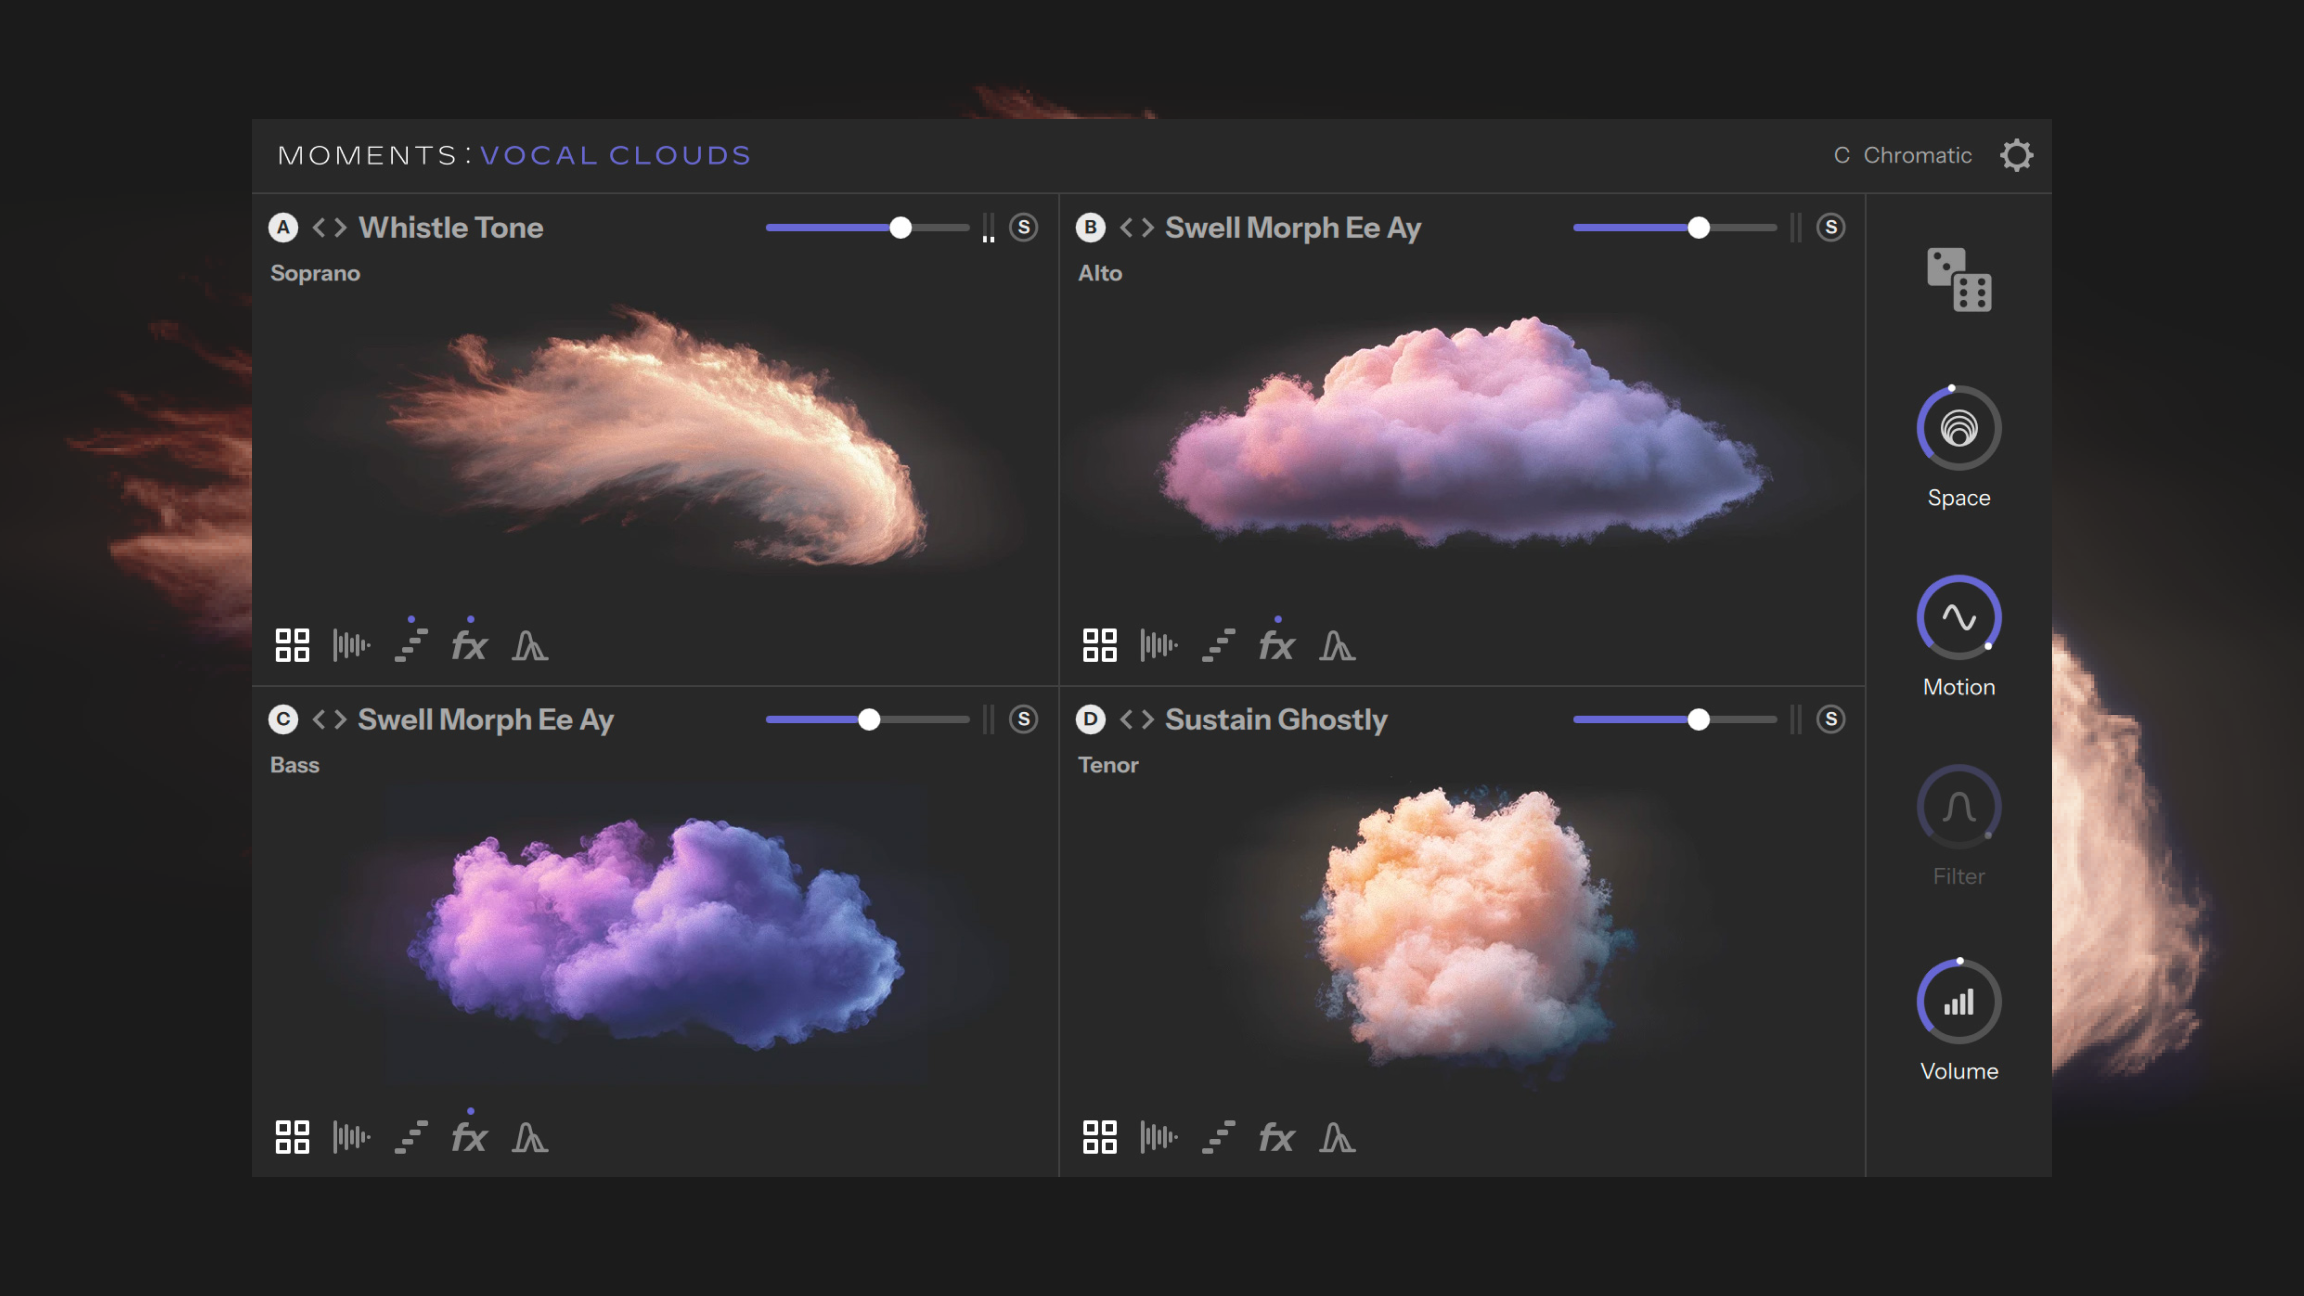The width and height of the screenshot is (2304, 1296).
Task: Click the Motion knob icon
Action: point(1958,618)
